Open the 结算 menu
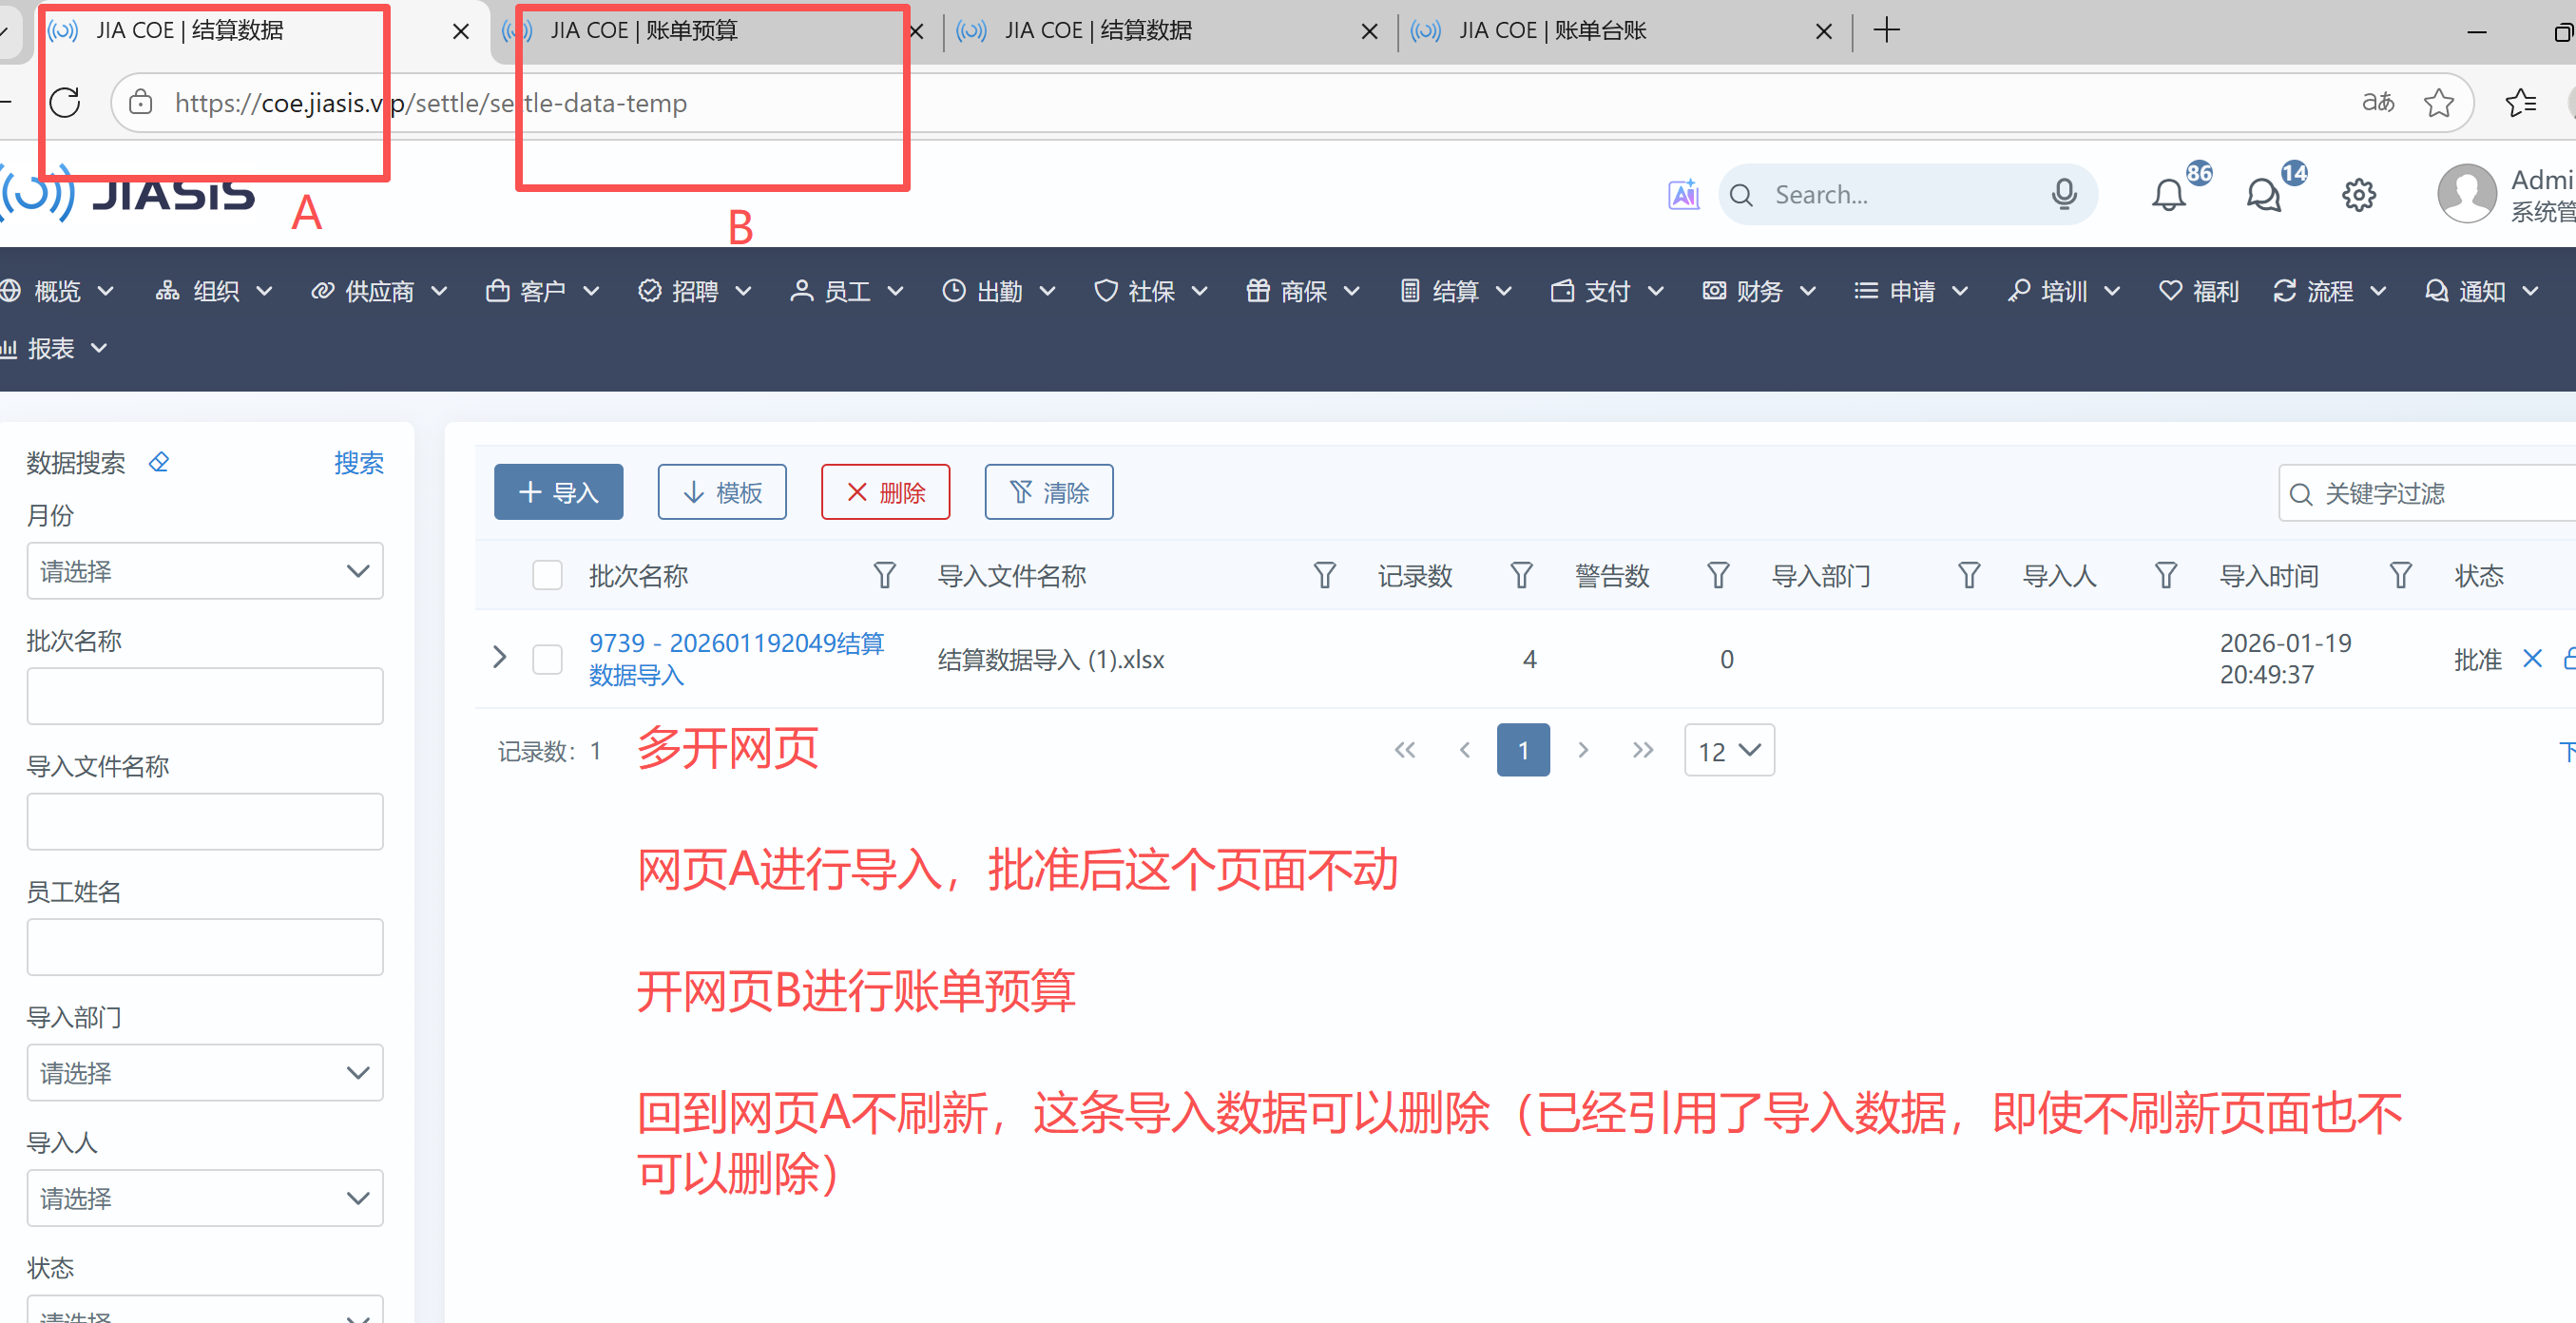The height and width of the screenshot is (1323, 2576). (1455, 291)
